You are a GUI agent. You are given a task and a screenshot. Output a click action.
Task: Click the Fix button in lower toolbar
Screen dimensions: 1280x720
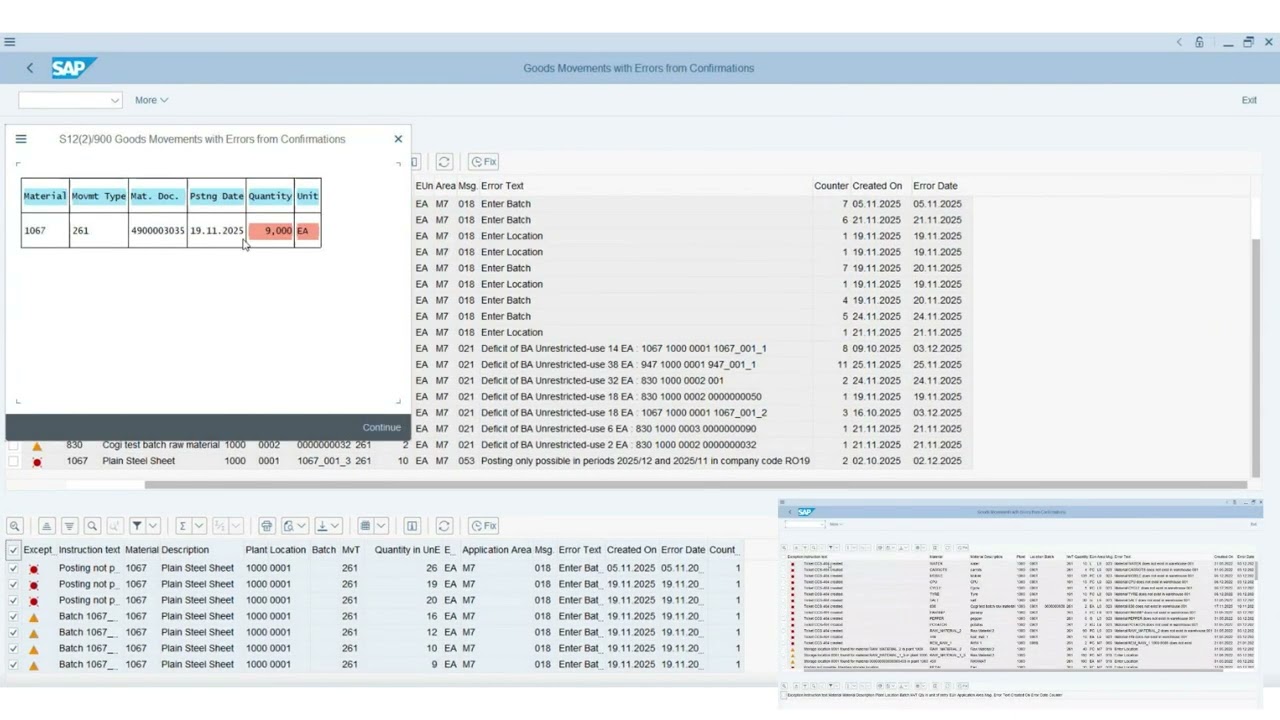point(484,526)
